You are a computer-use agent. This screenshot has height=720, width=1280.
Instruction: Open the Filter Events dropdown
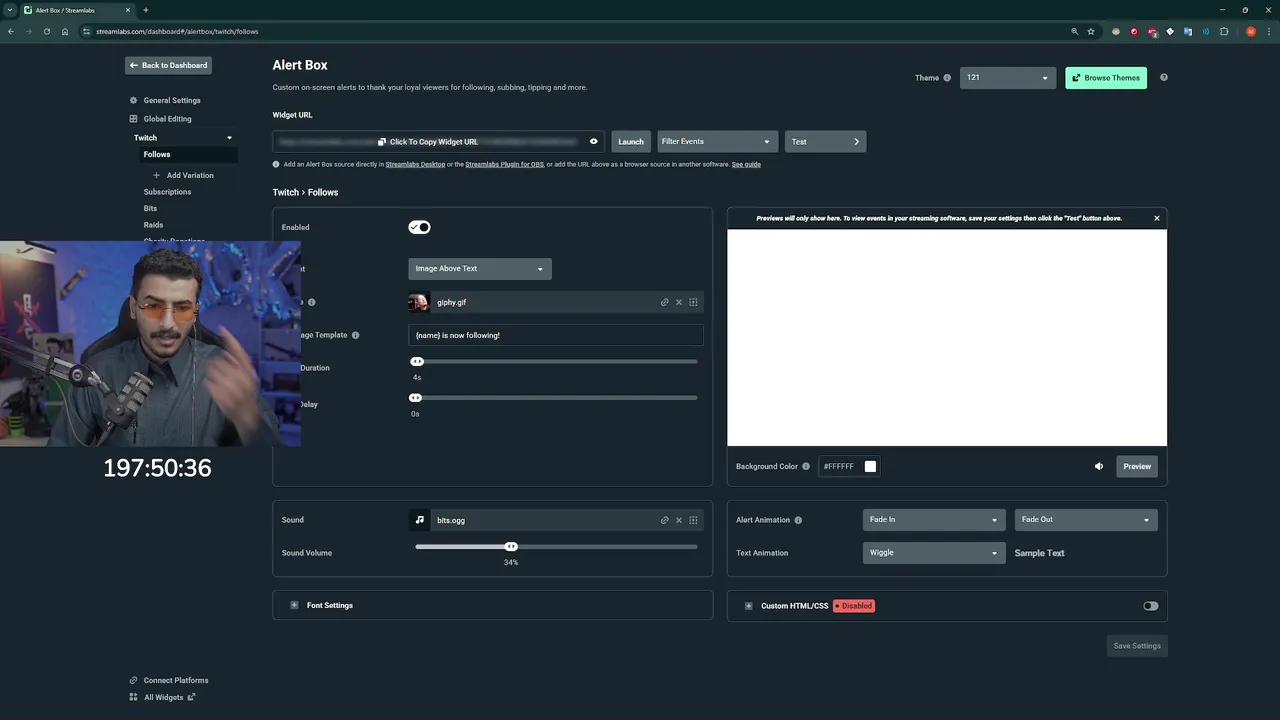coord(716,142)
